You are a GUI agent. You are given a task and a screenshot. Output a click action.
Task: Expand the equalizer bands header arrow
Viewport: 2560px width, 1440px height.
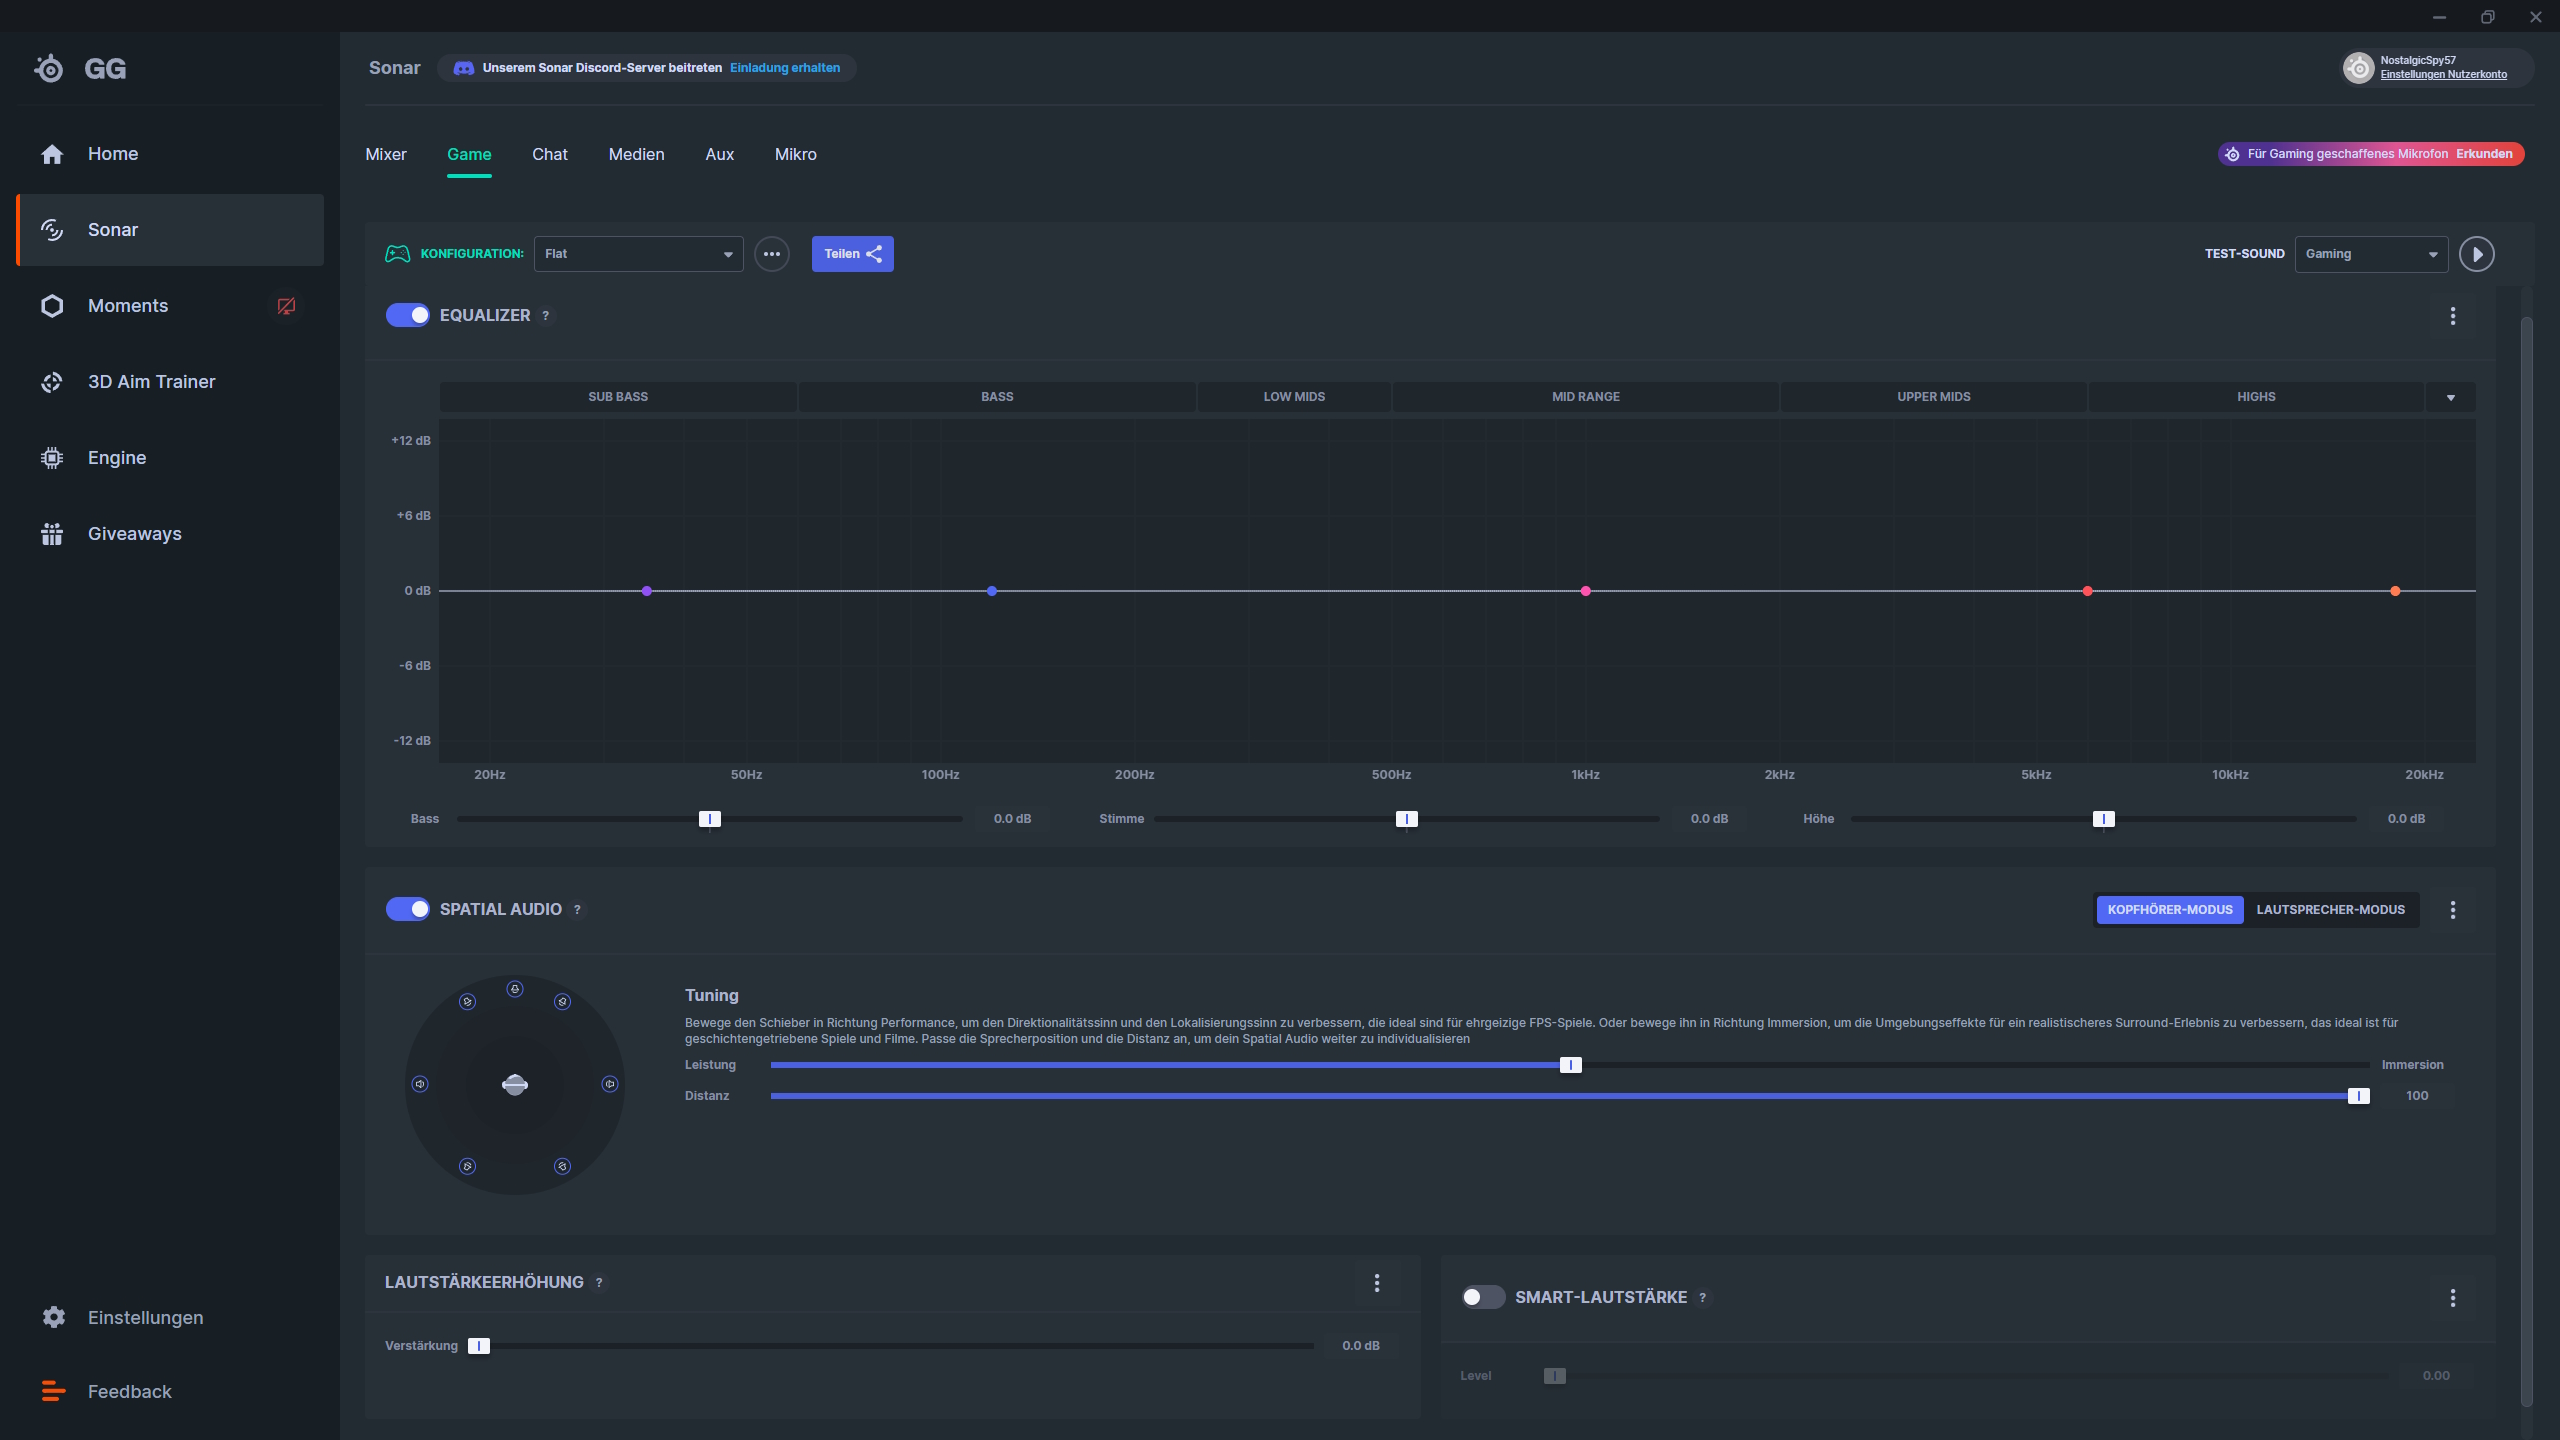pyautogui.click(x=2450, y=398)
